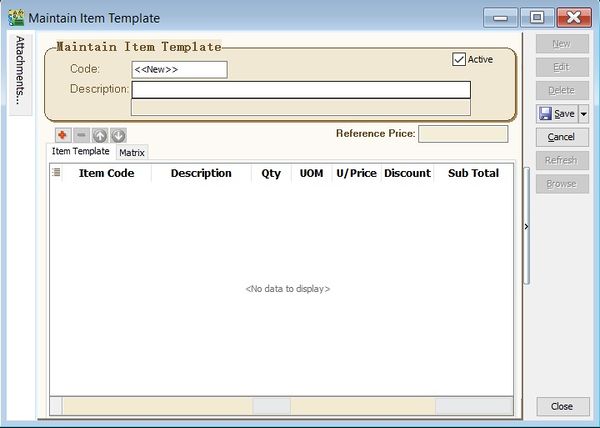600x428 pixels.
Task: Select the Item Template tab
Action: tap(81, 152)
